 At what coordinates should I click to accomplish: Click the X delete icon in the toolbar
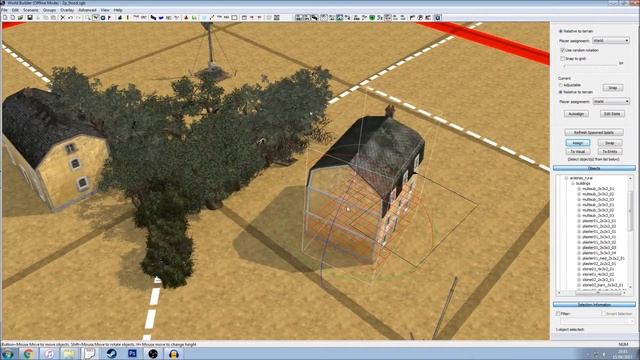click(x=62, y=18)
